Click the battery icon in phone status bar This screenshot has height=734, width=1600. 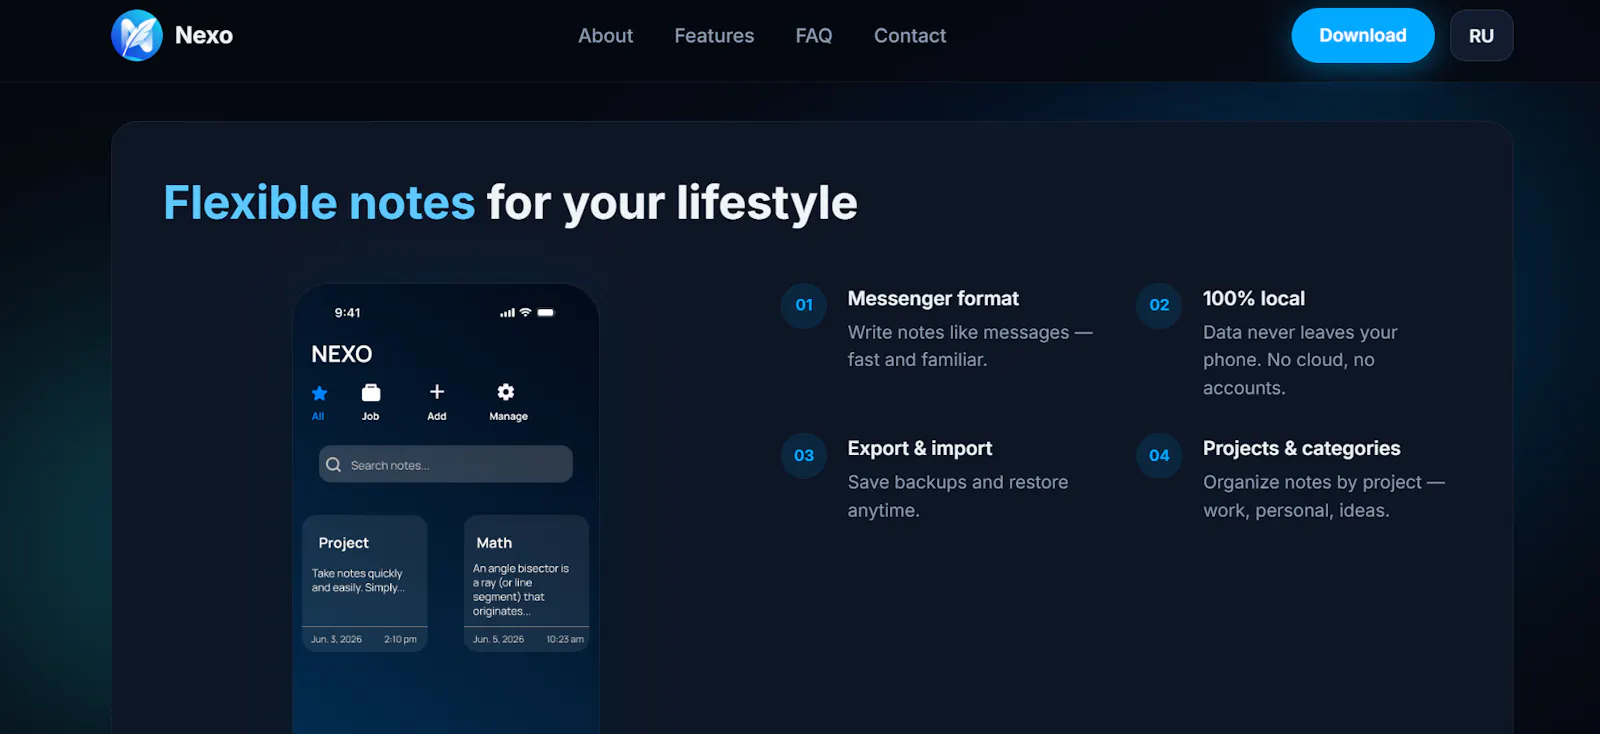tap(546, 313)
